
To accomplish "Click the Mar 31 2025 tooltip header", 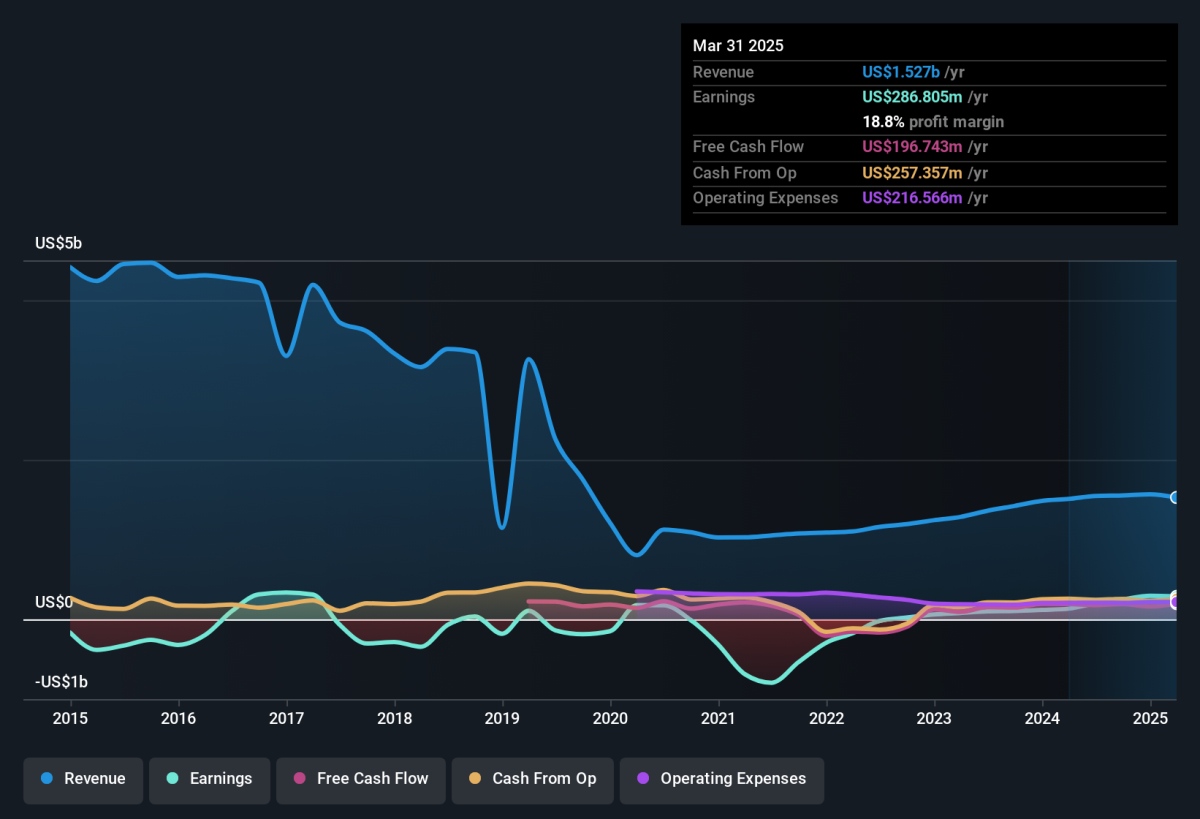I will pyautogui.click(x=738, y=46).
